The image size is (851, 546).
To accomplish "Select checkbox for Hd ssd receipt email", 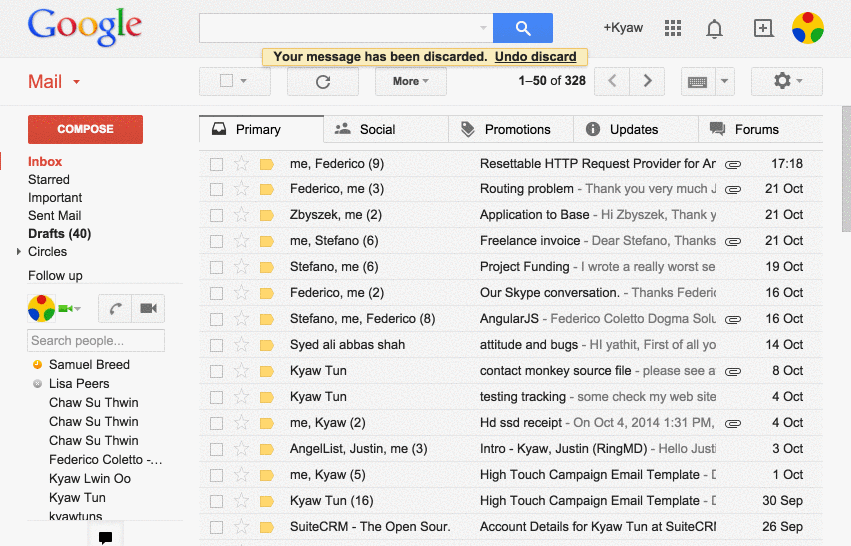I will (x=217, y=423).
